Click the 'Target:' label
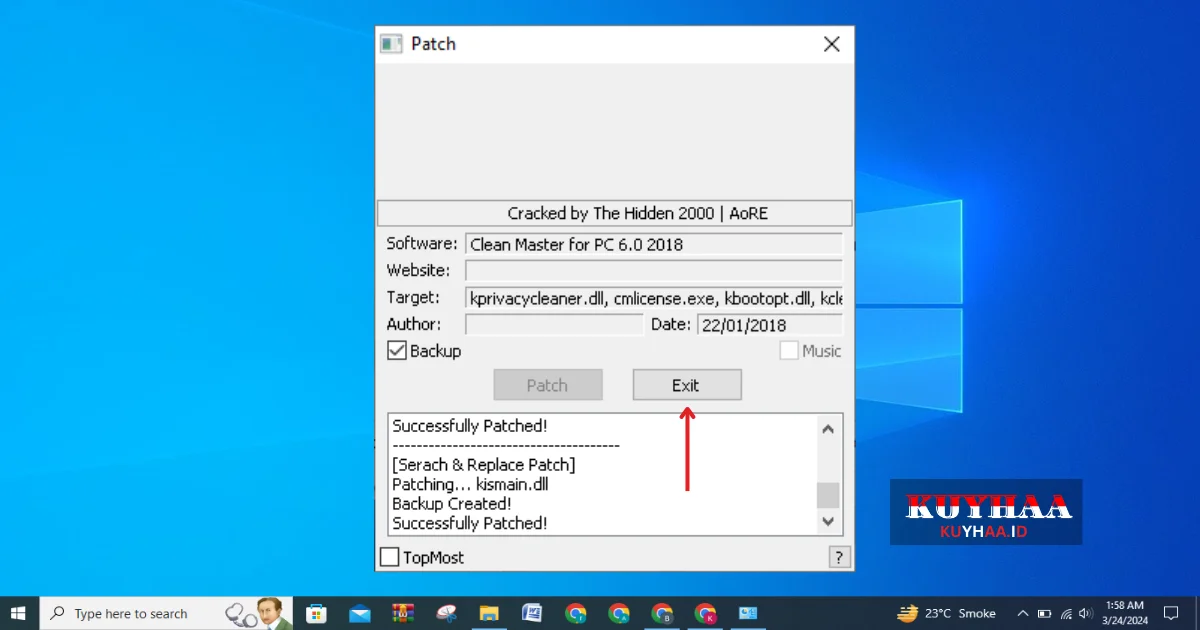Viewport: 1200px width, 630px height. pyautogui.click(x=413, y=297)
